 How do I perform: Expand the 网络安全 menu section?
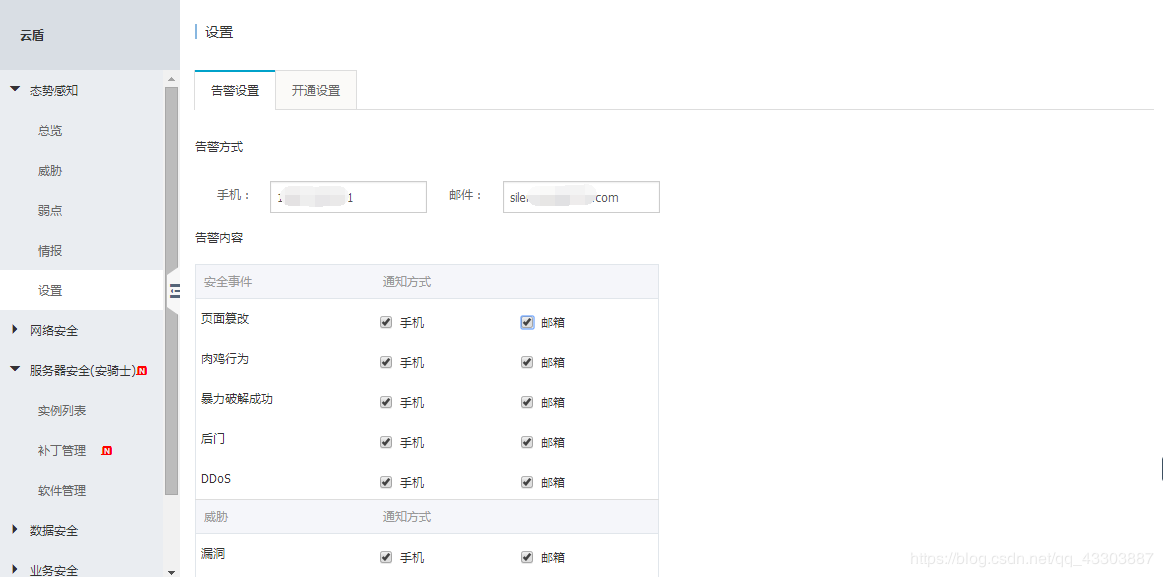pyautogui.click(x=15, y=330)
